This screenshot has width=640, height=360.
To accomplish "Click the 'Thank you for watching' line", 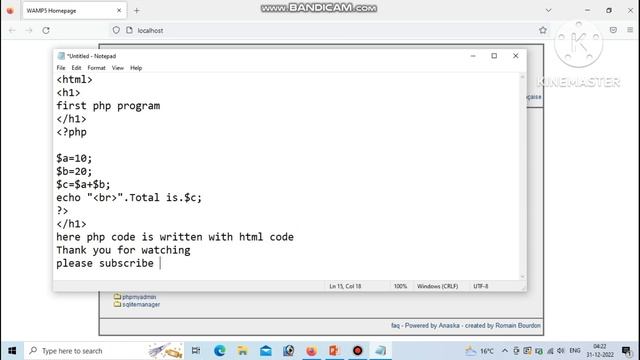I will (123, 250).
